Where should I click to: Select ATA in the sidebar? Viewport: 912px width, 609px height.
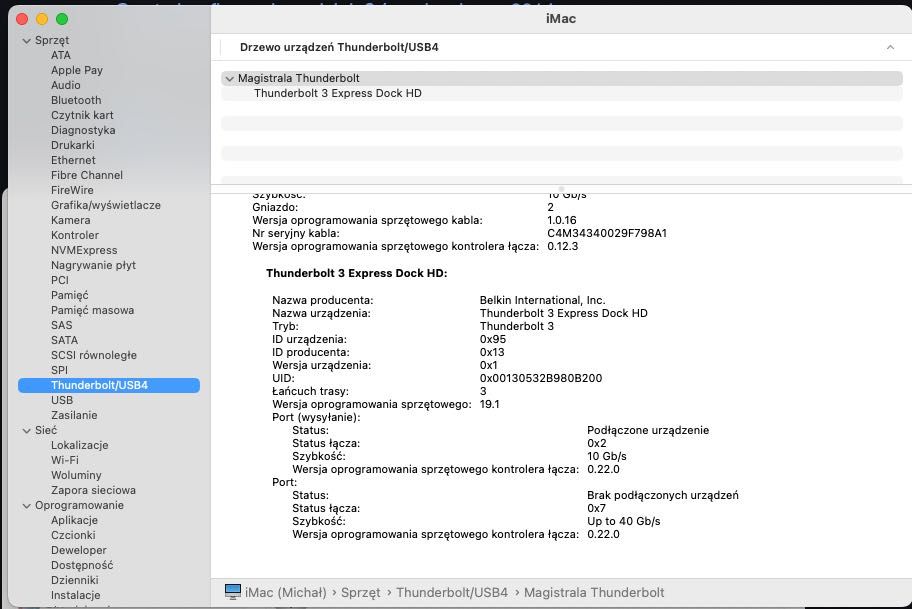click(x=60, y=55)
